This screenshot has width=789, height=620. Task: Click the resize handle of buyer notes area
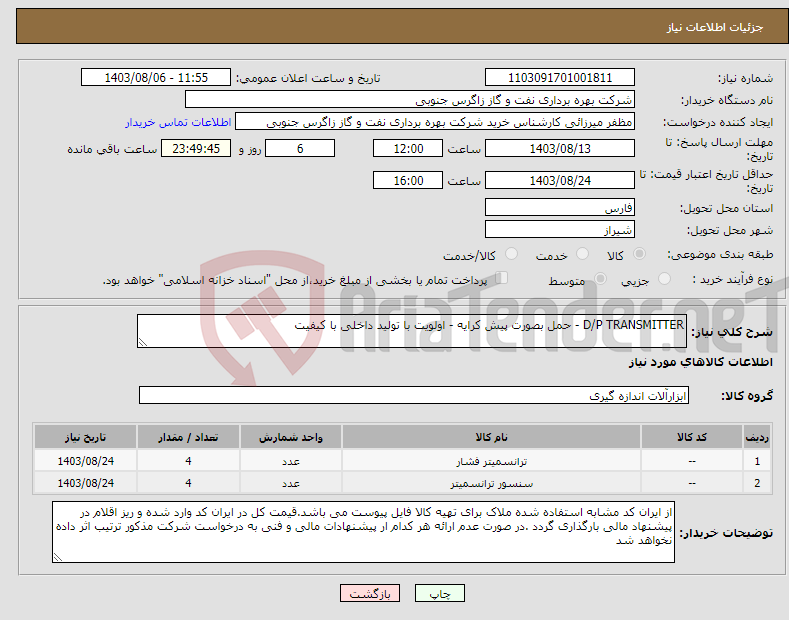click(x=58, y=558)
